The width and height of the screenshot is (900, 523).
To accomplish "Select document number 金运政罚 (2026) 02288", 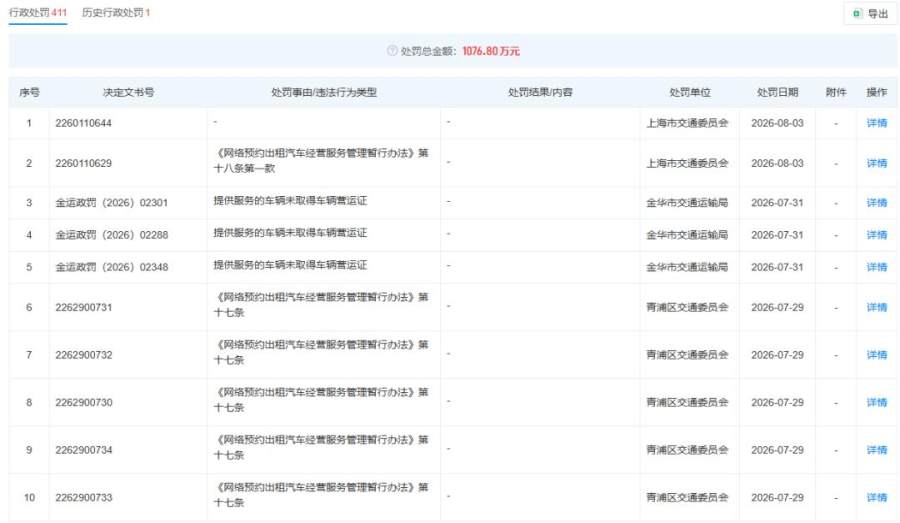I will [111, 235].
